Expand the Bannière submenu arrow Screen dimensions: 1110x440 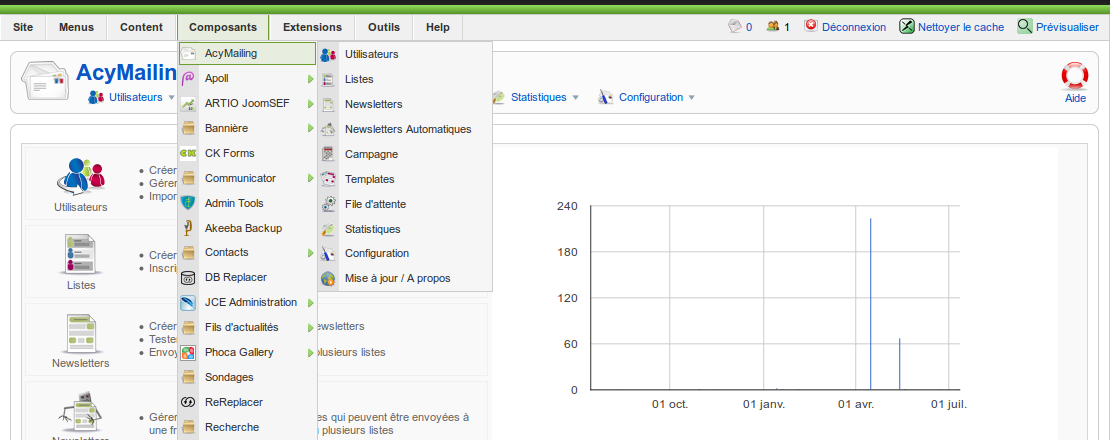click(310, 129)
